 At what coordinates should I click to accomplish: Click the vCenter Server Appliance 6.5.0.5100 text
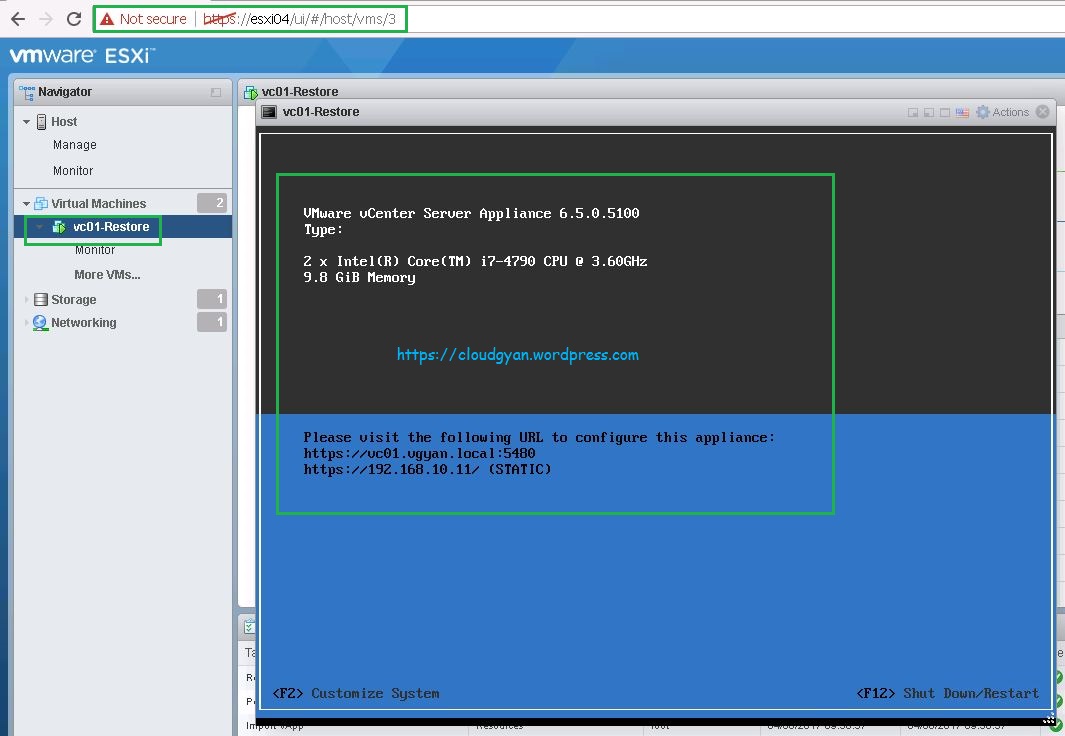point(471,213)
